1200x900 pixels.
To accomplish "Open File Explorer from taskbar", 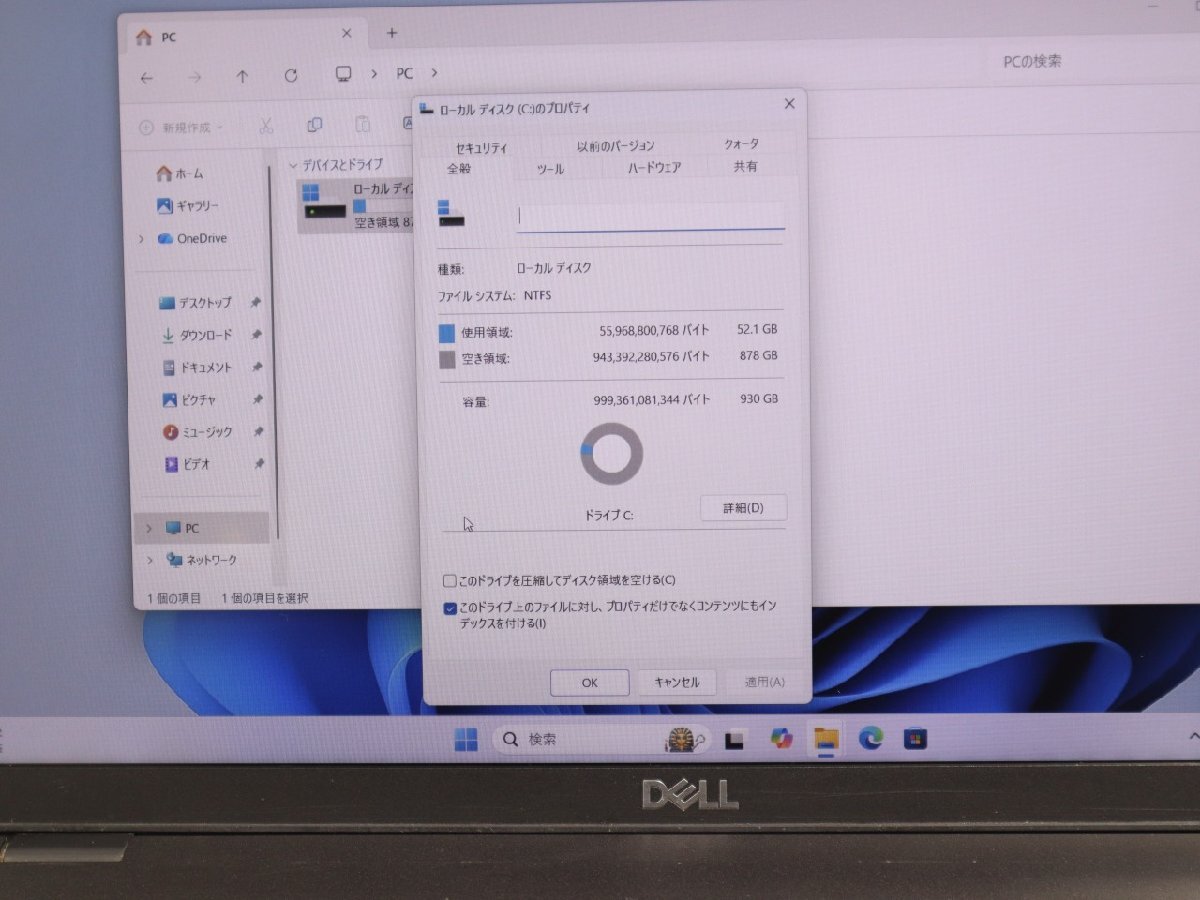I will click(x=826, y=739).
